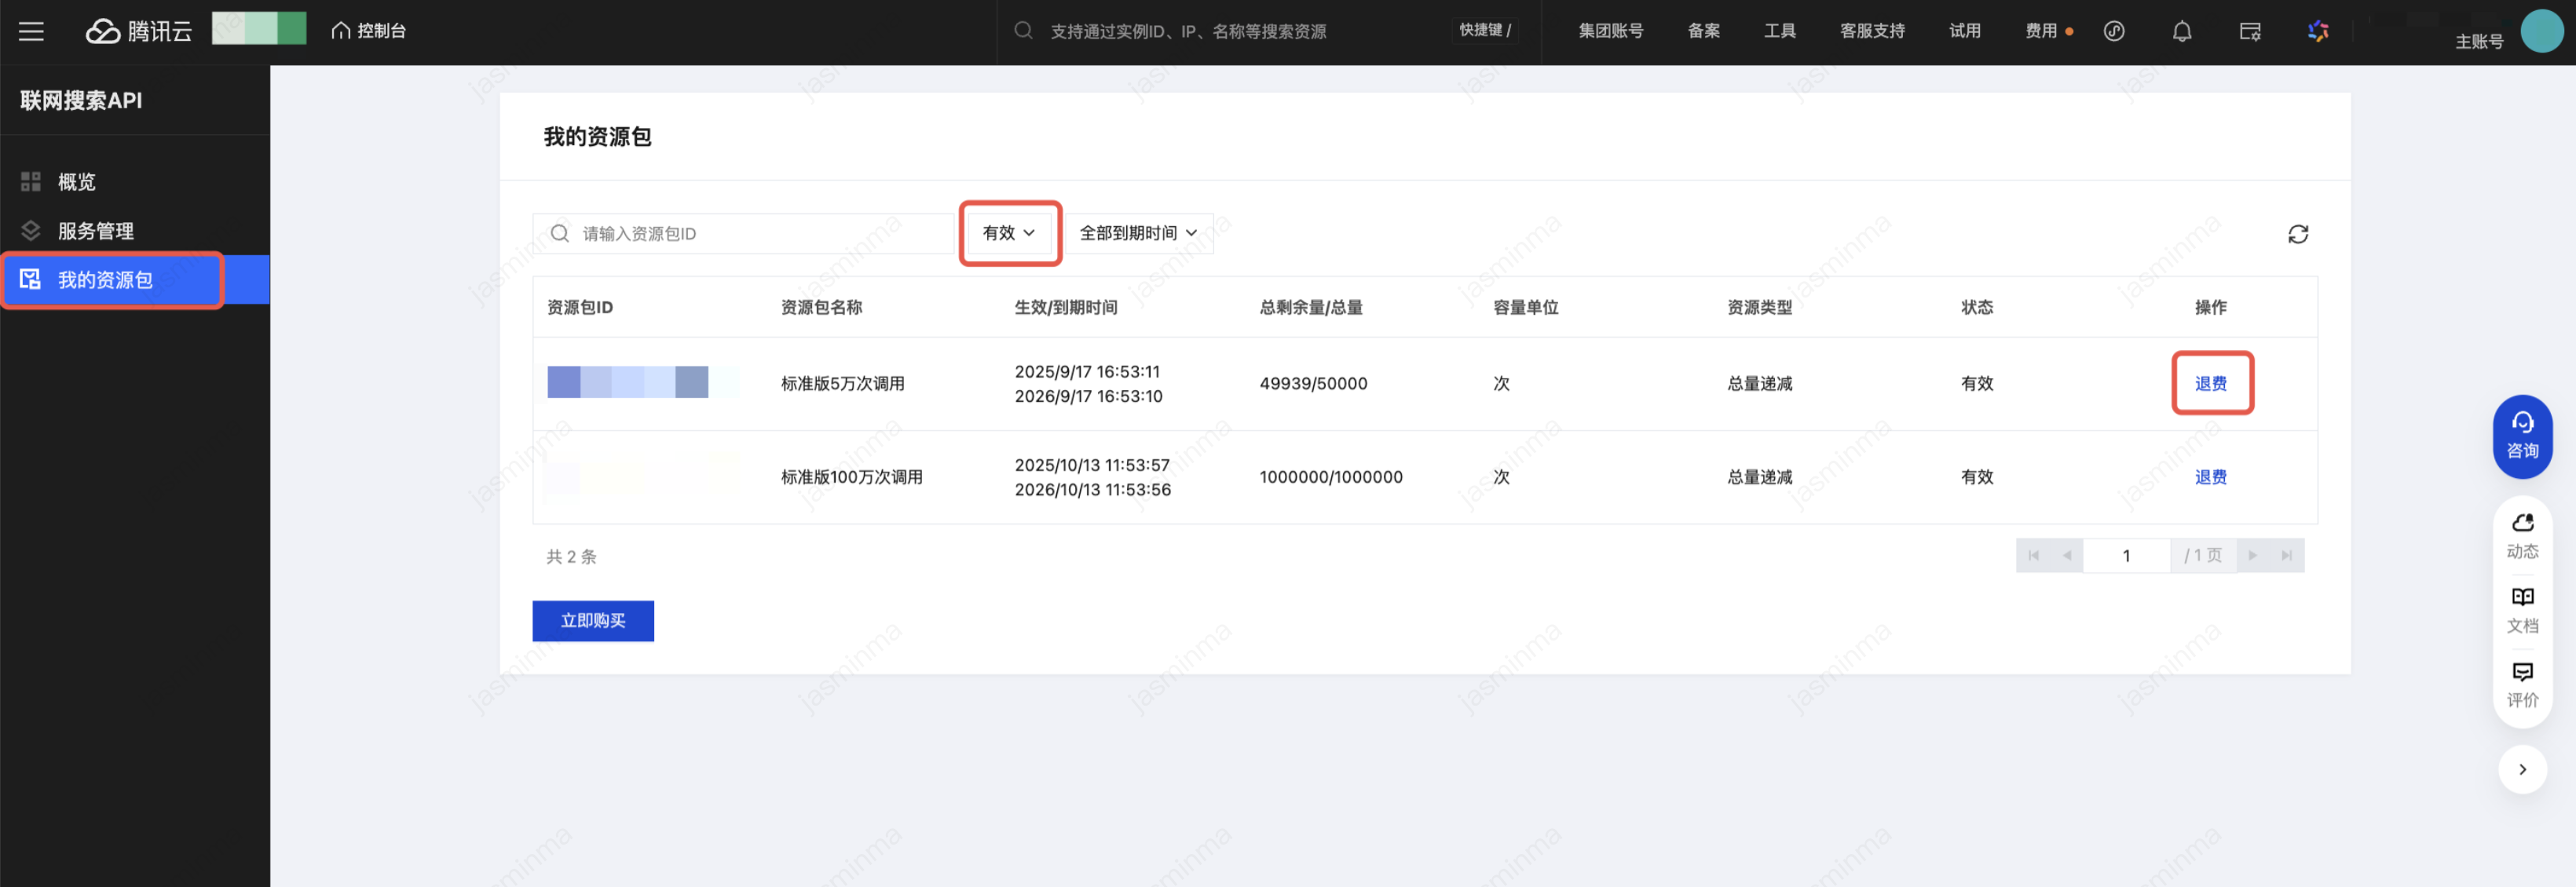Click the refresh icon above the table
The image size is (2576, 887).
pyautogui.click(x=2297, y=234)
